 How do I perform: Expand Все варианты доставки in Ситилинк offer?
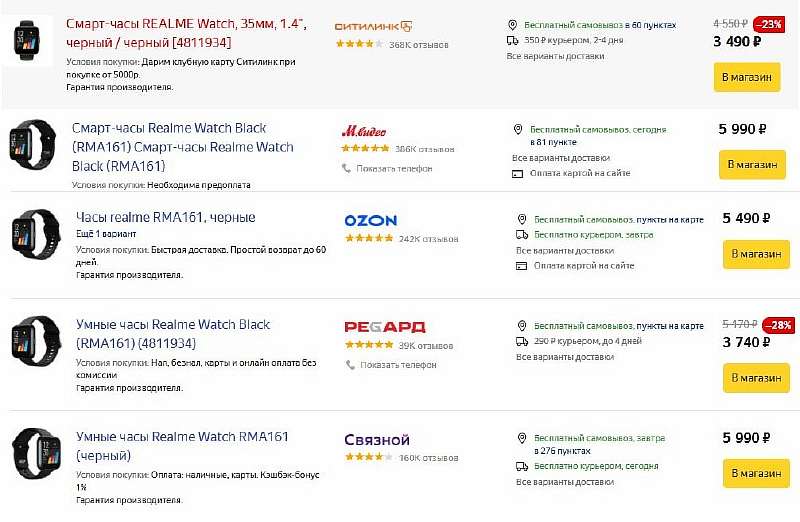[x=555, y=56]
